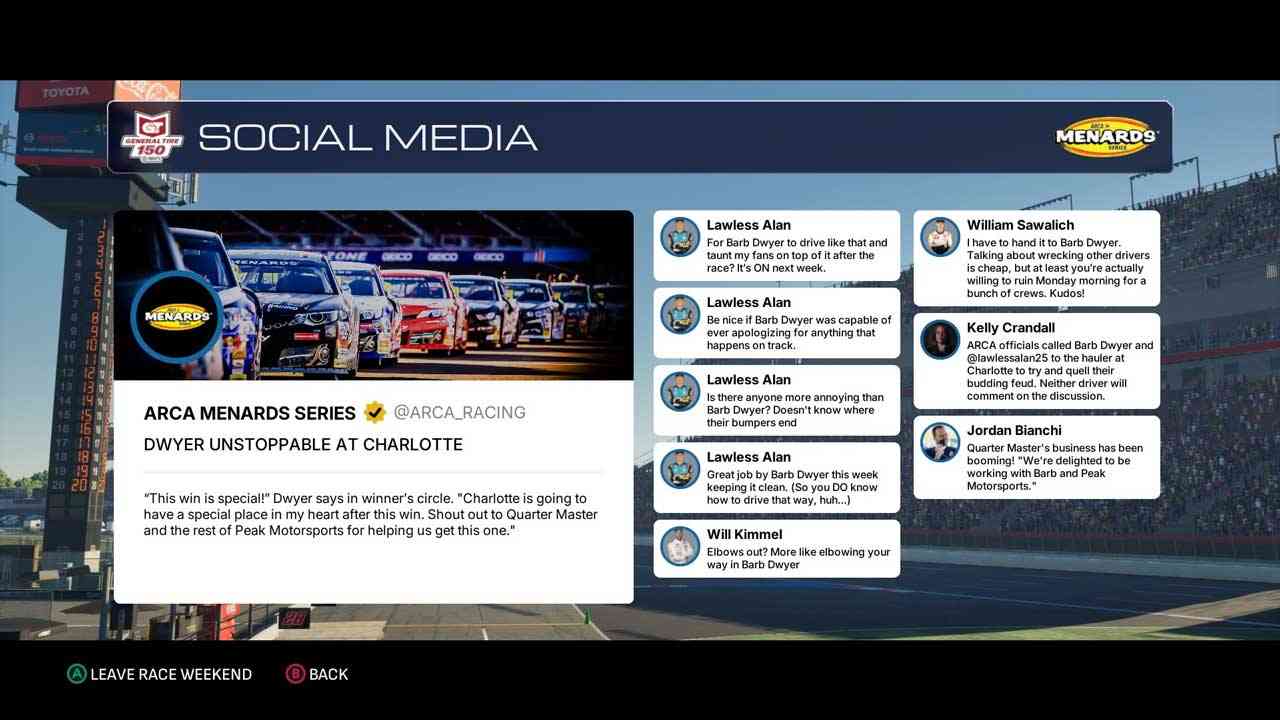
Task: Select the circular Menards avatar on race photo
Action: 178,316
